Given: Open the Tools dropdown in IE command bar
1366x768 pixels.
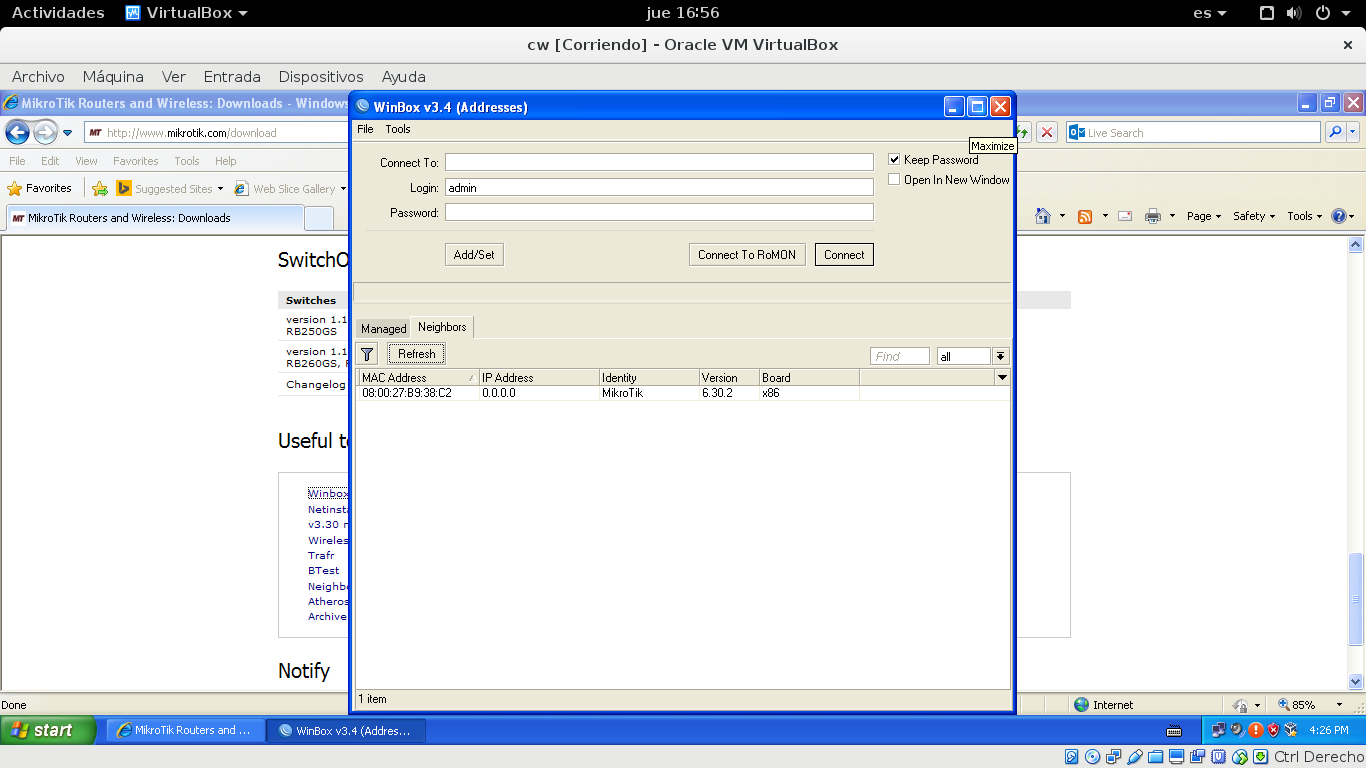Looking at the screenshot, I should point(1305,216).
